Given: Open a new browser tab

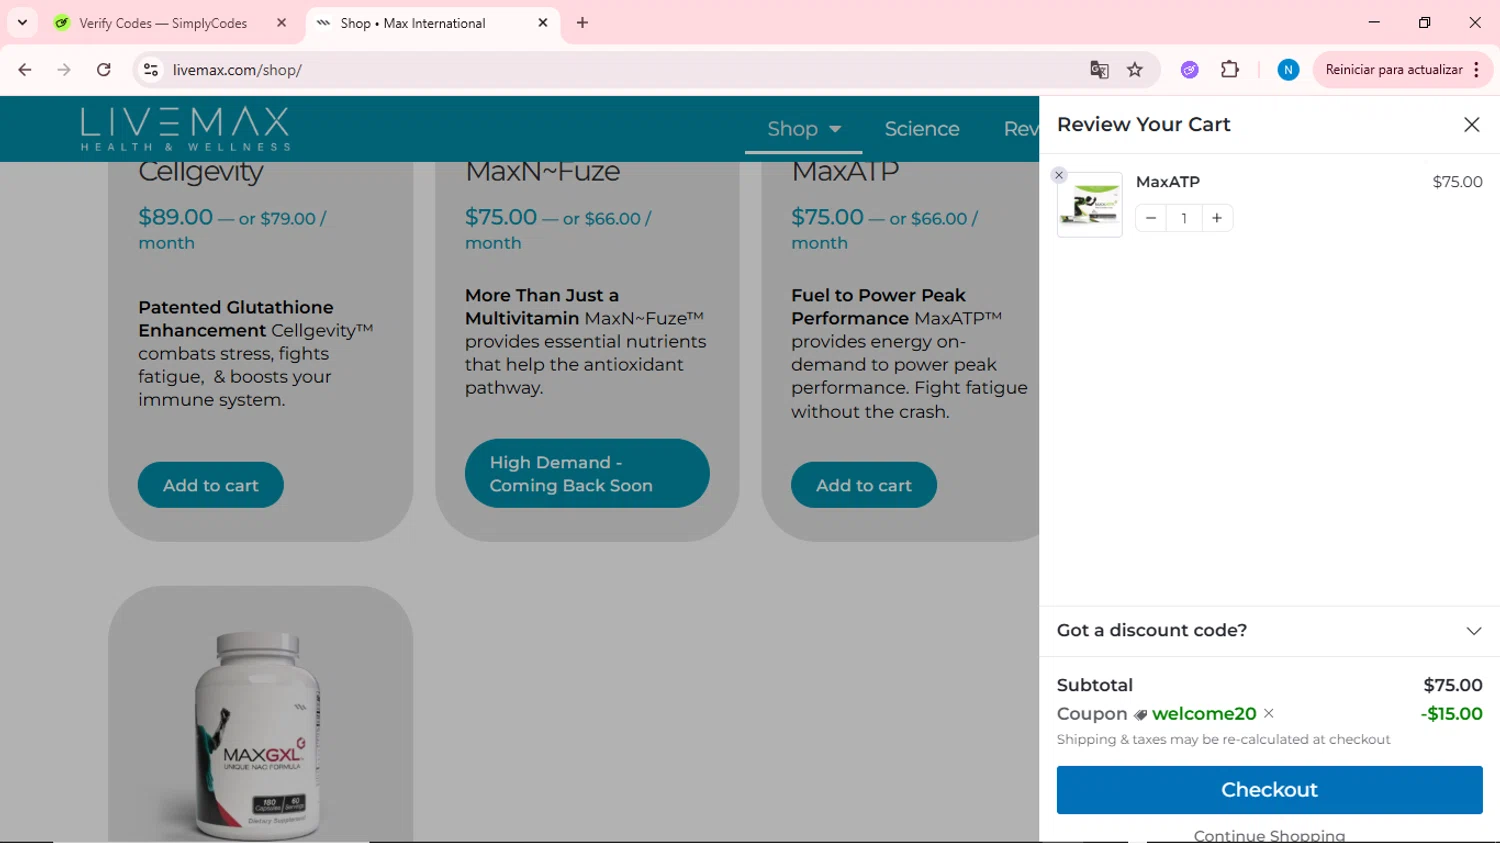Looking at the screenshot, I should [x=583, y=22].
